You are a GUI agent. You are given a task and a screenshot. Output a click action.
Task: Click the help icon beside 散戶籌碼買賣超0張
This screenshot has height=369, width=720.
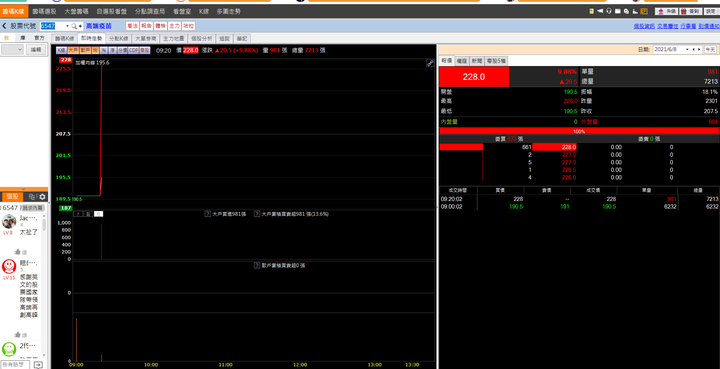pos(257,265)
